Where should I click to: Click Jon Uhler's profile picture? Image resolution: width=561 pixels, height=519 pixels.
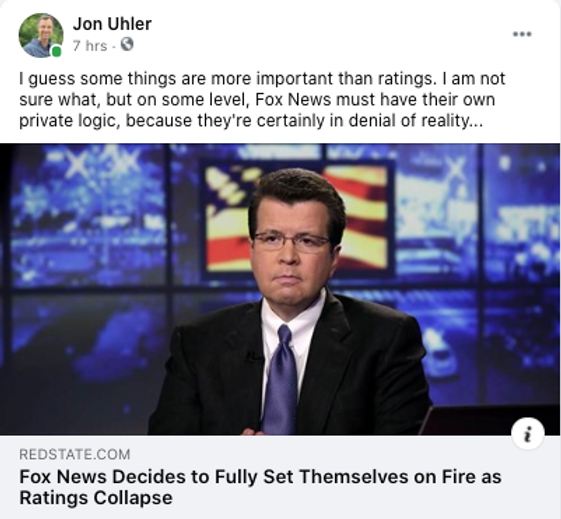(41, 35)
